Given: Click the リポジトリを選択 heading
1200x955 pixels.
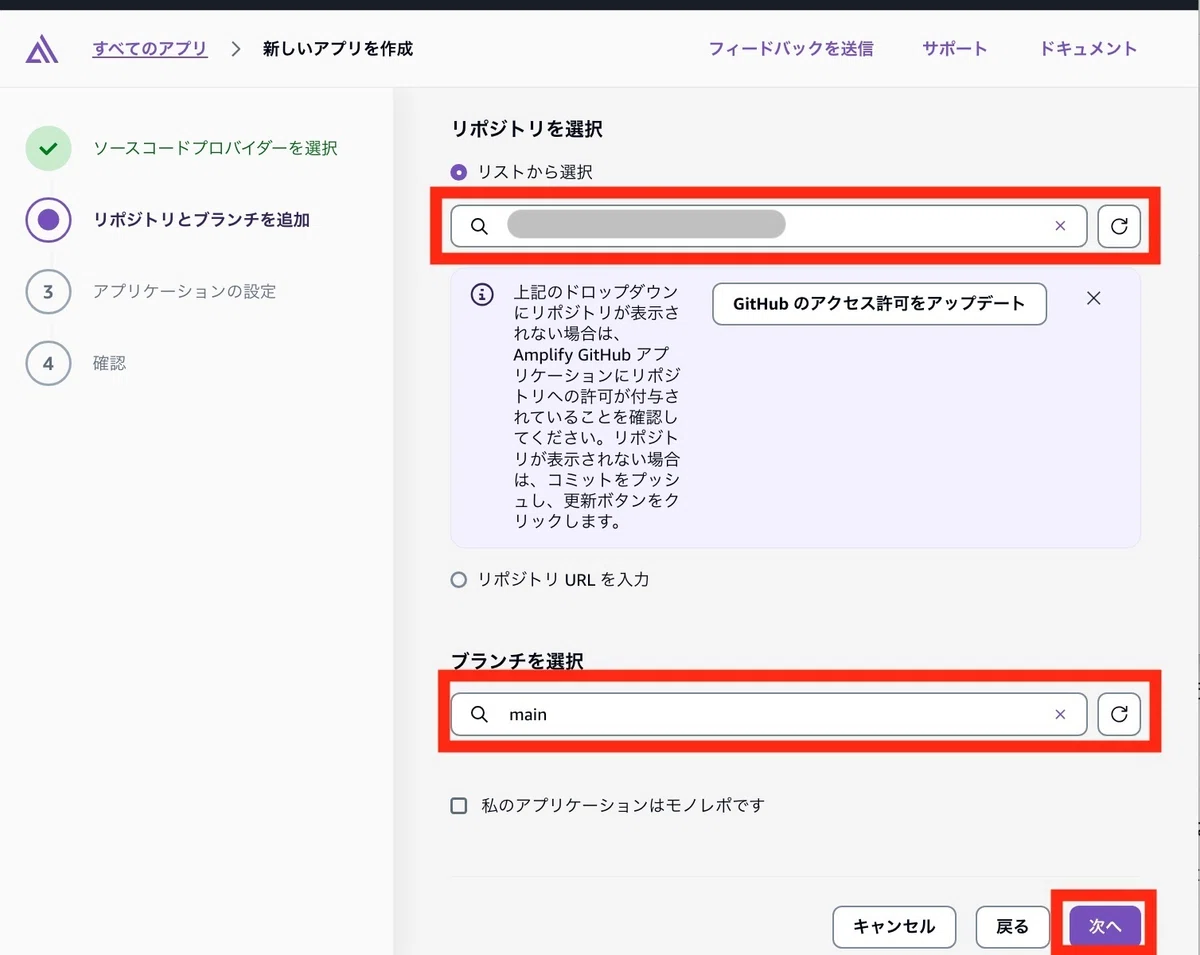Looking at the screenshot, I should click(527, 129).
